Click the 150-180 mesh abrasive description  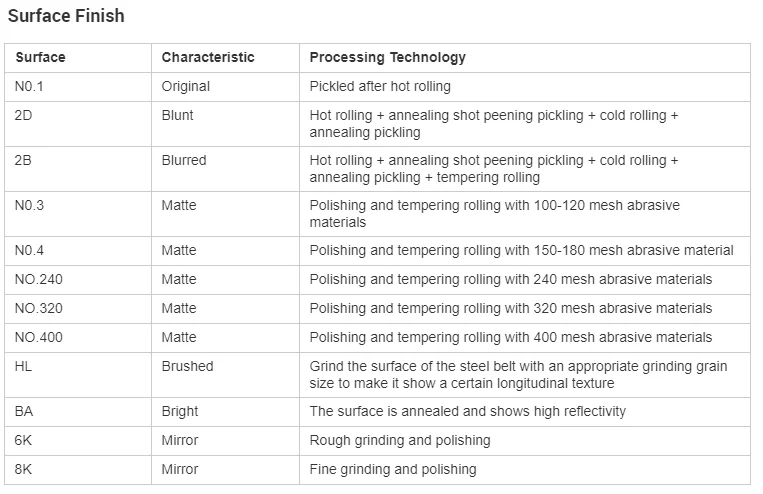(521, 250)
